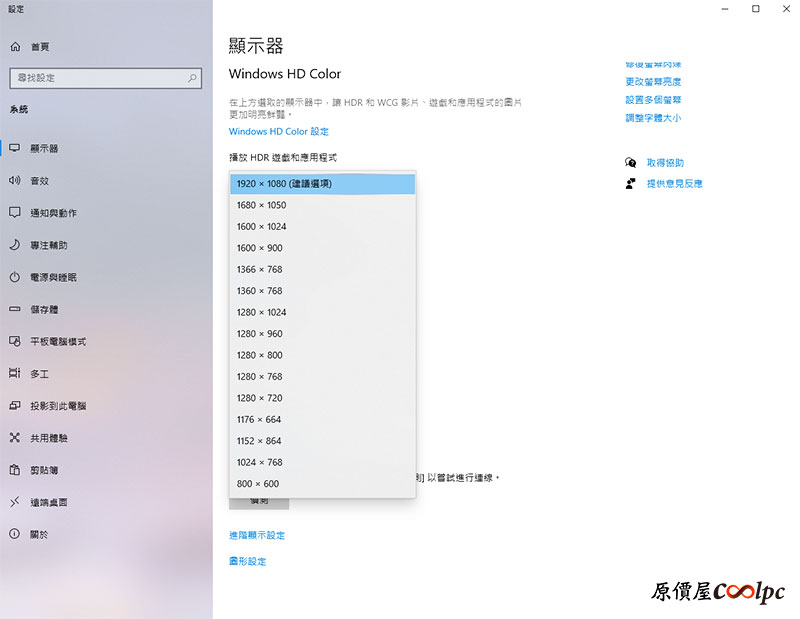The image size is (800, 619).
Task: Open the 調整字體大小 link
Action: click(653, 118)
